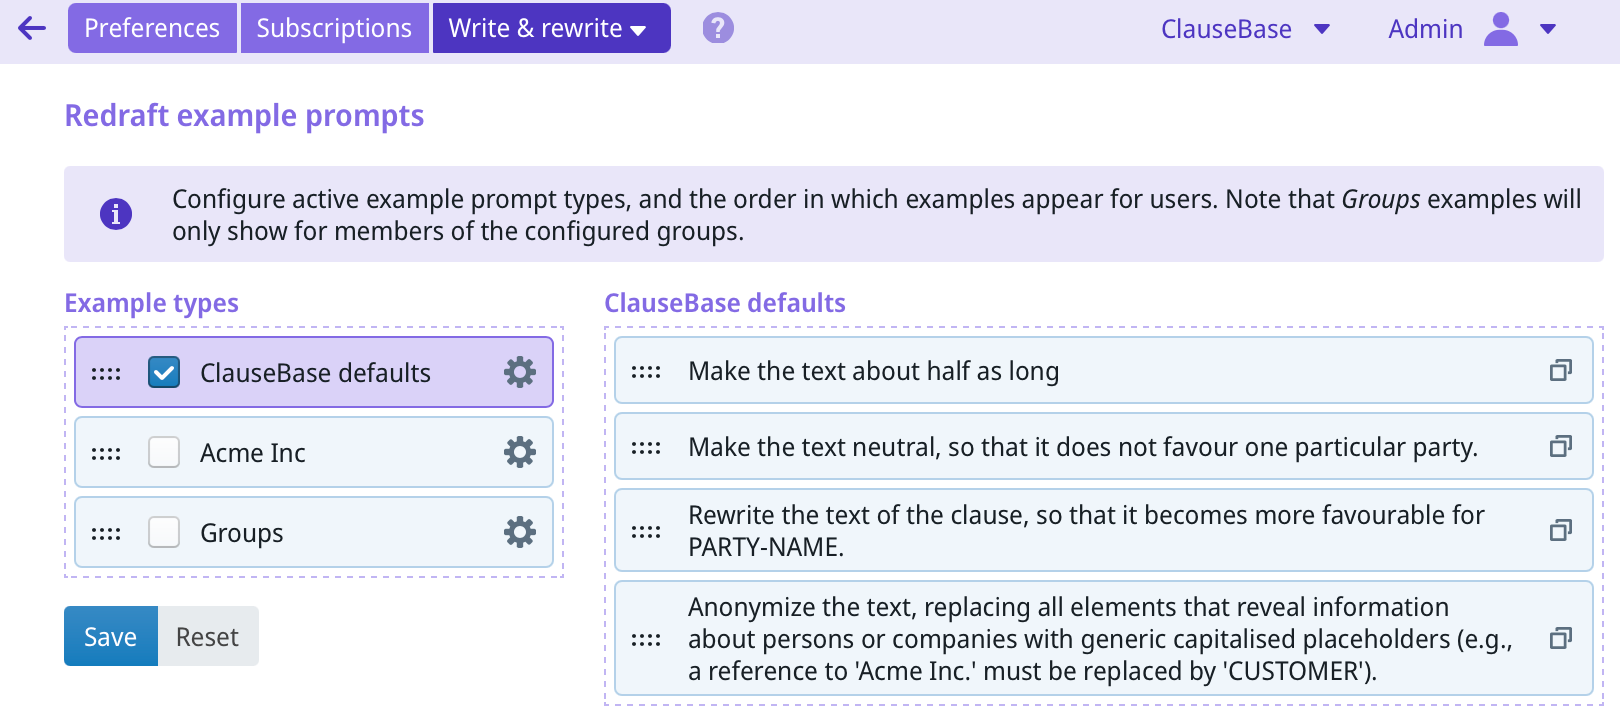Click the back arrow icon

(x=32, y=28)
